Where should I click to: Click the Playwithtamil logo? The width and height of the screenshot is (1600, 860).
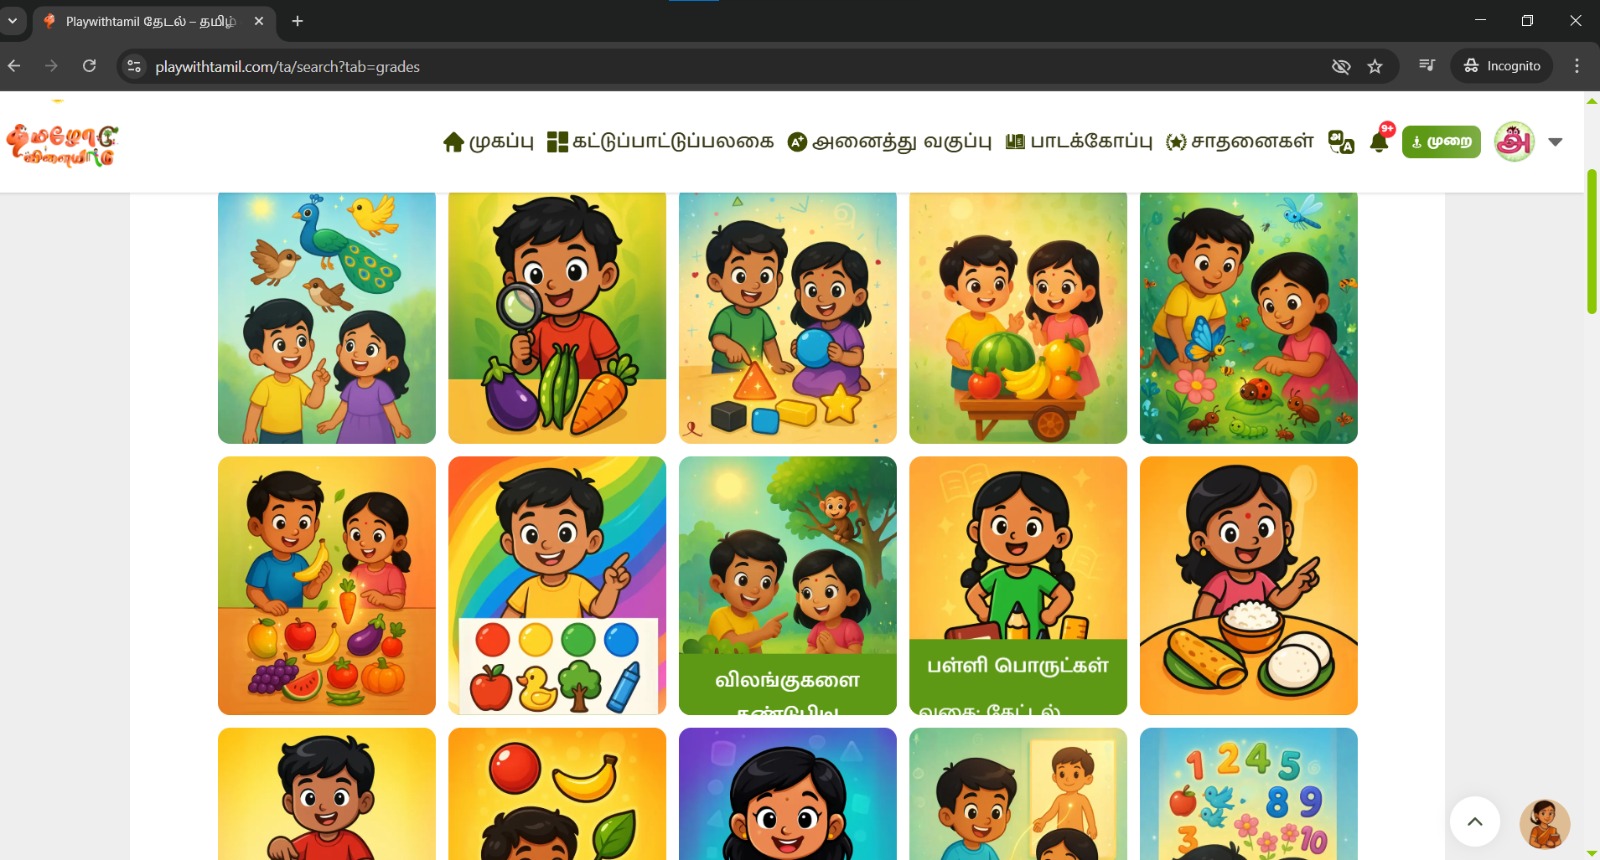coord(62,144)
